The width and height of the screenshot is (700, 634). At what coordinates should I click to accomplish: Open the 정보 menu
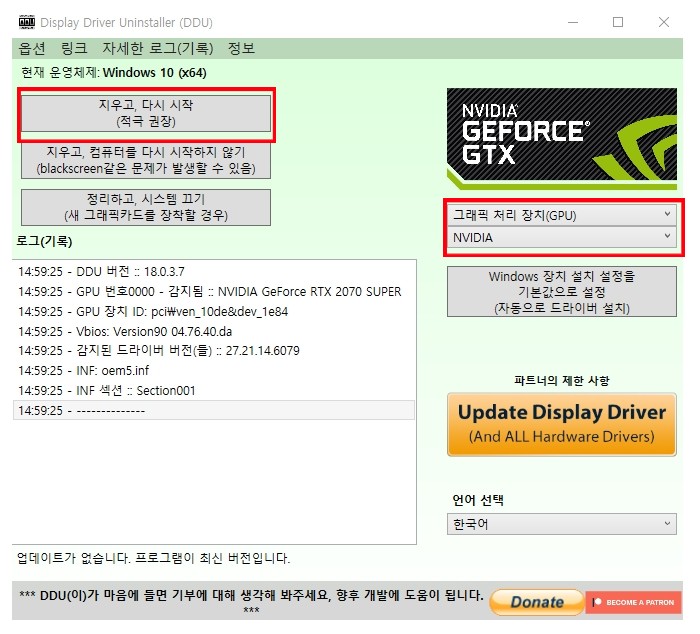242,48
